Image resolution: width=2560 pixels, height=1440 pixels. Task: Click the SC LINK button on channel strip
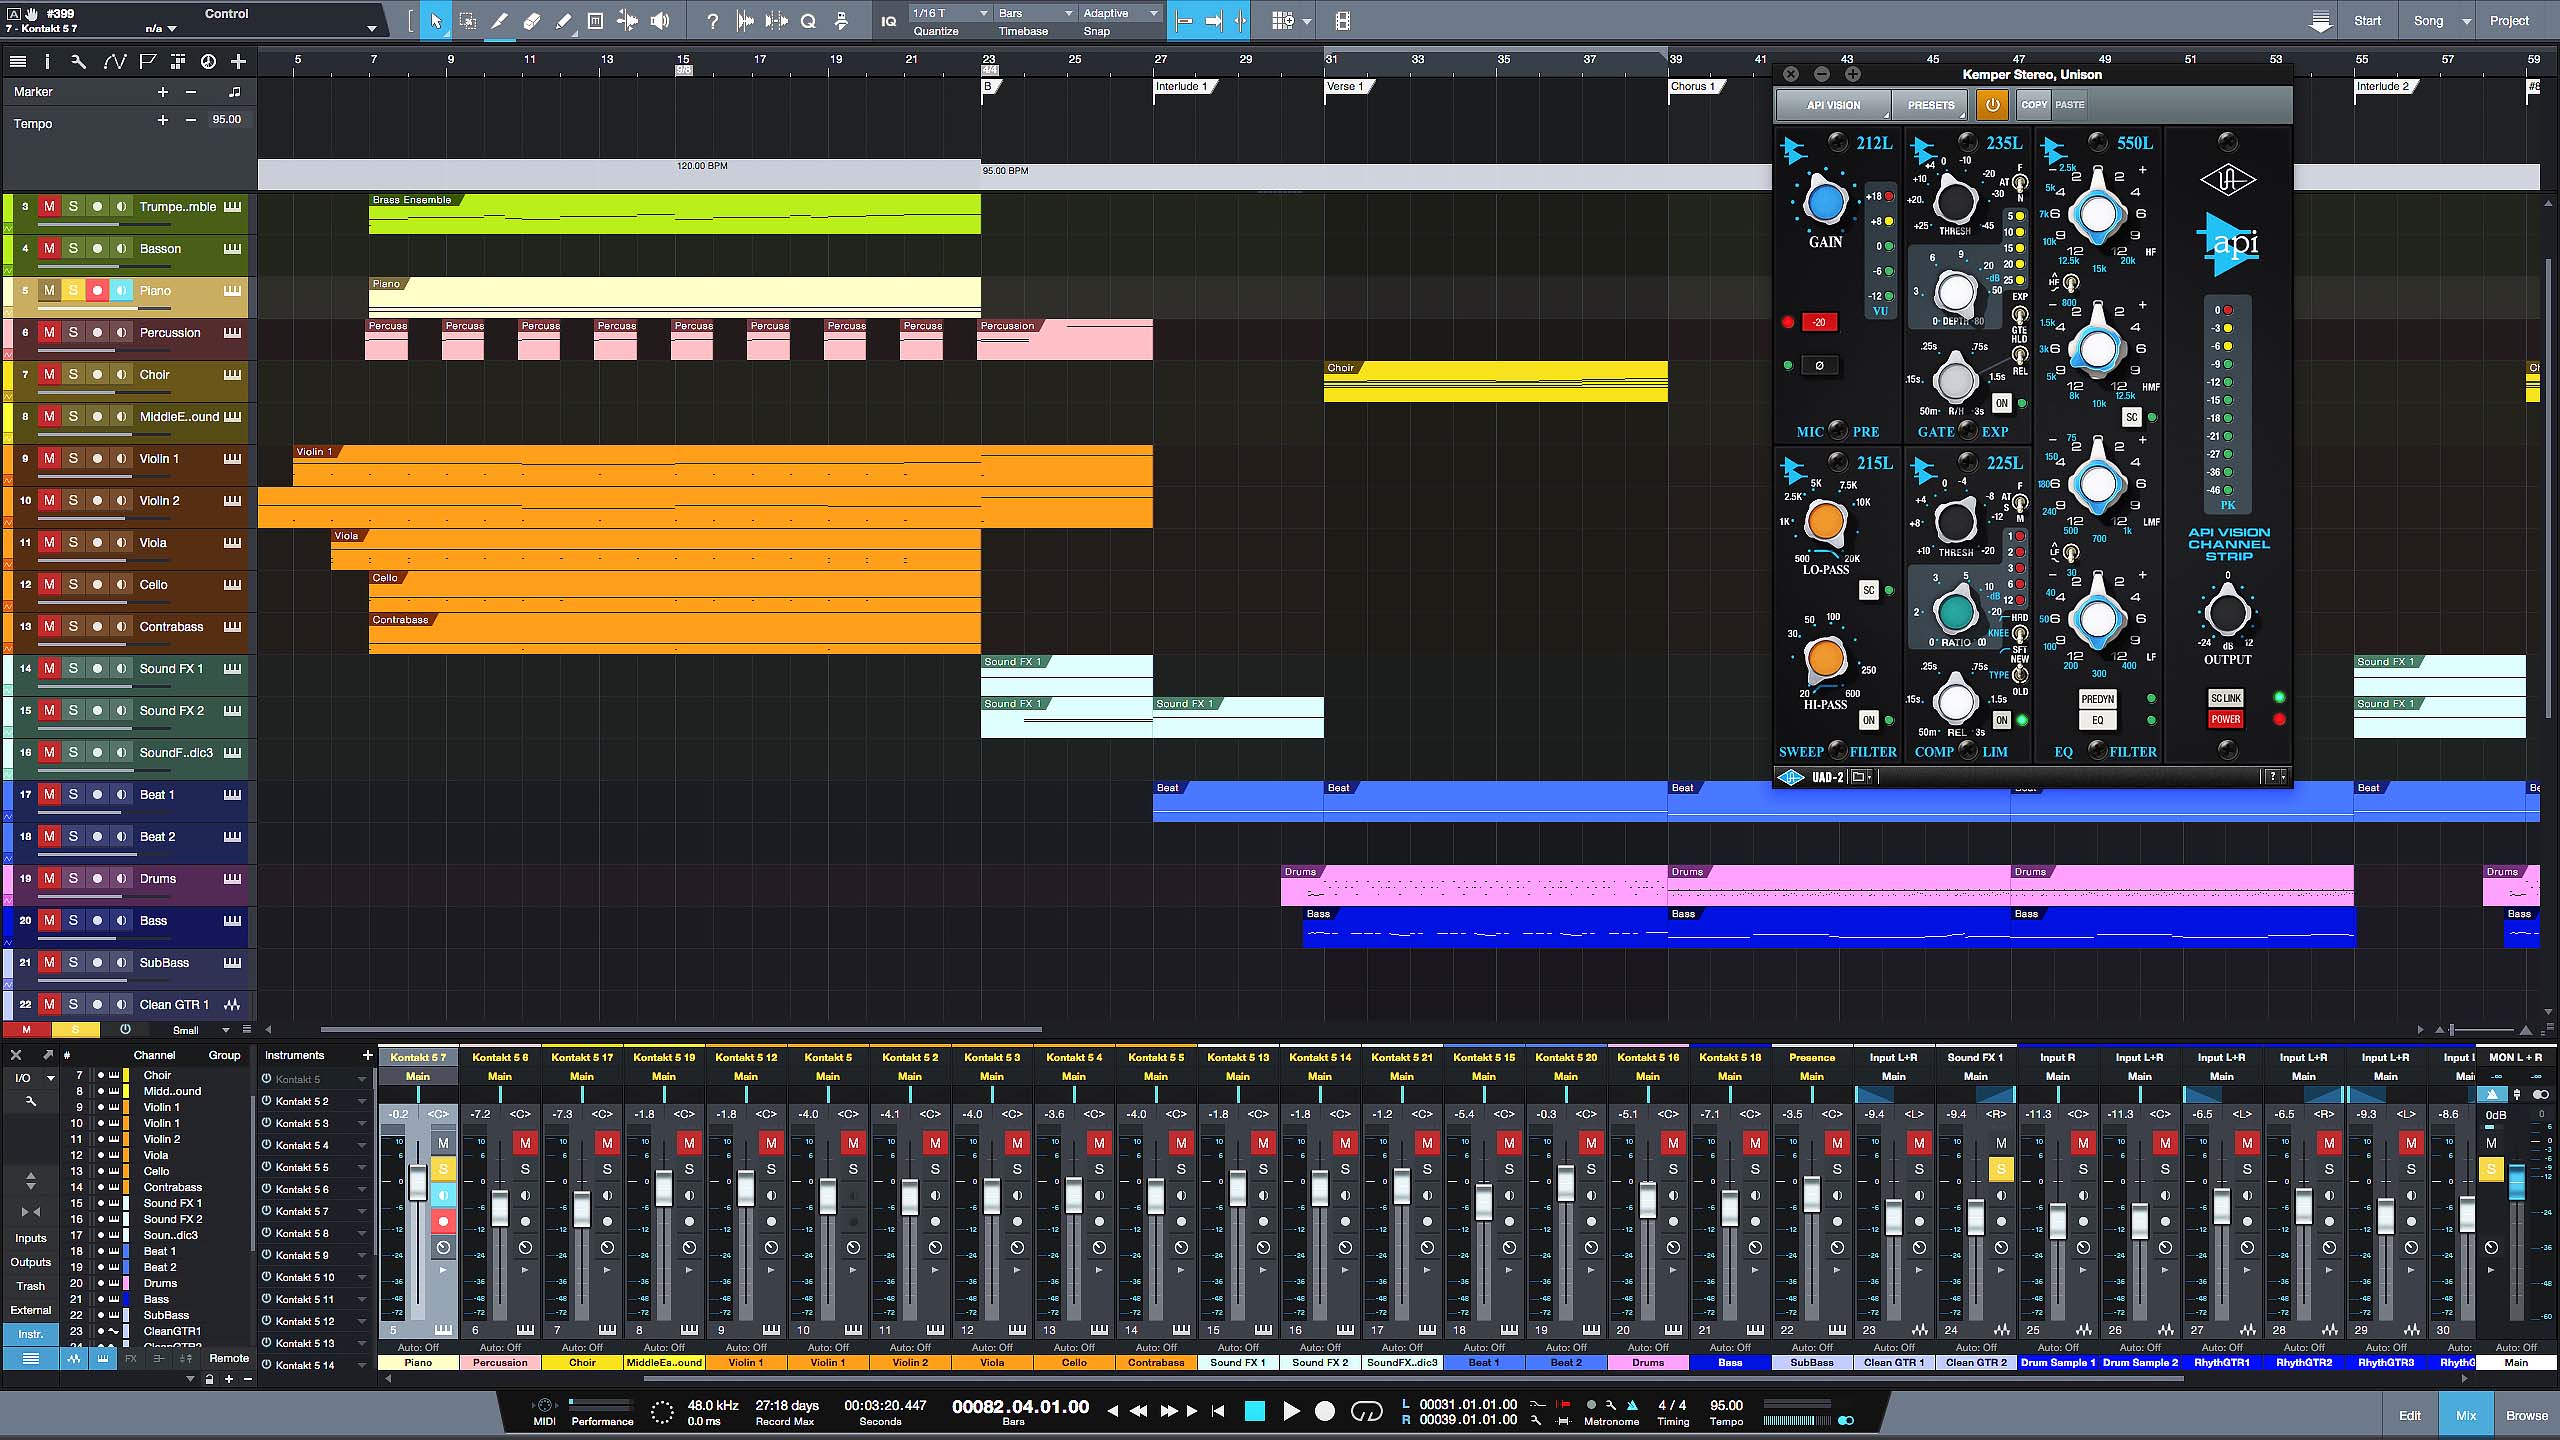(x=2226, y=698)
